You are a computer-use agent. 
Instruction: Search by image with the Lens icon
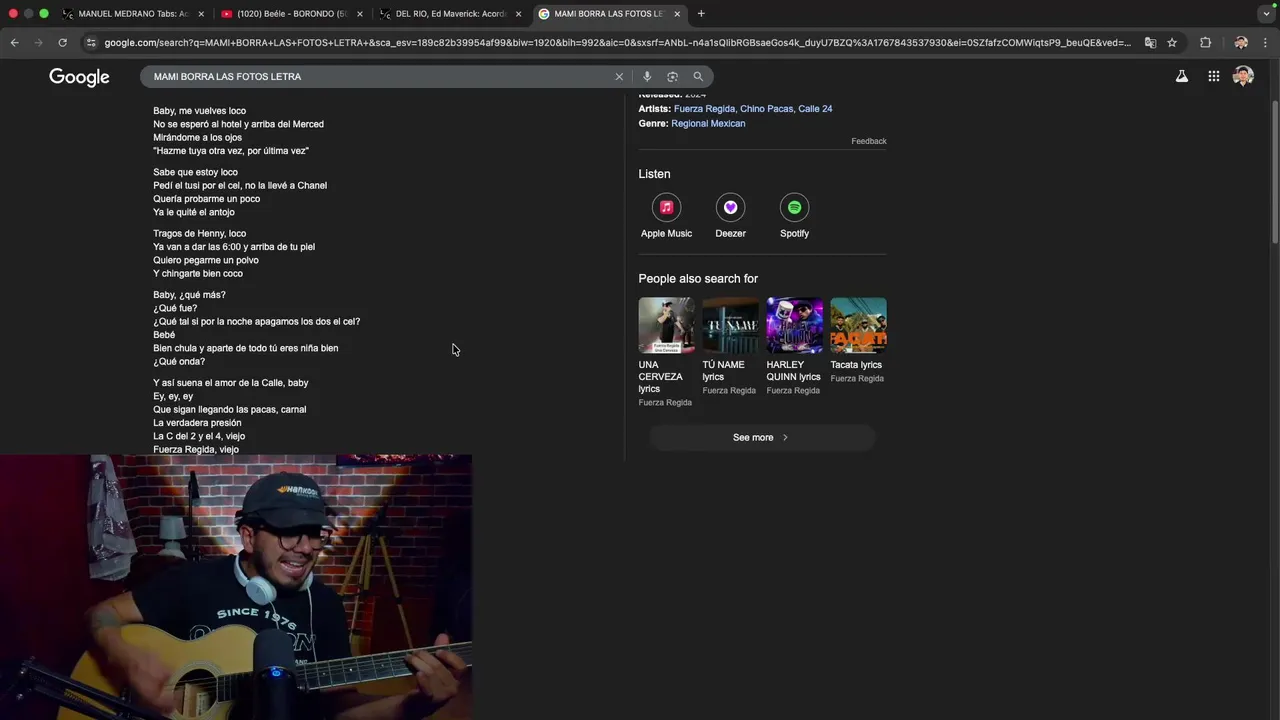click(x=672, y=76)
